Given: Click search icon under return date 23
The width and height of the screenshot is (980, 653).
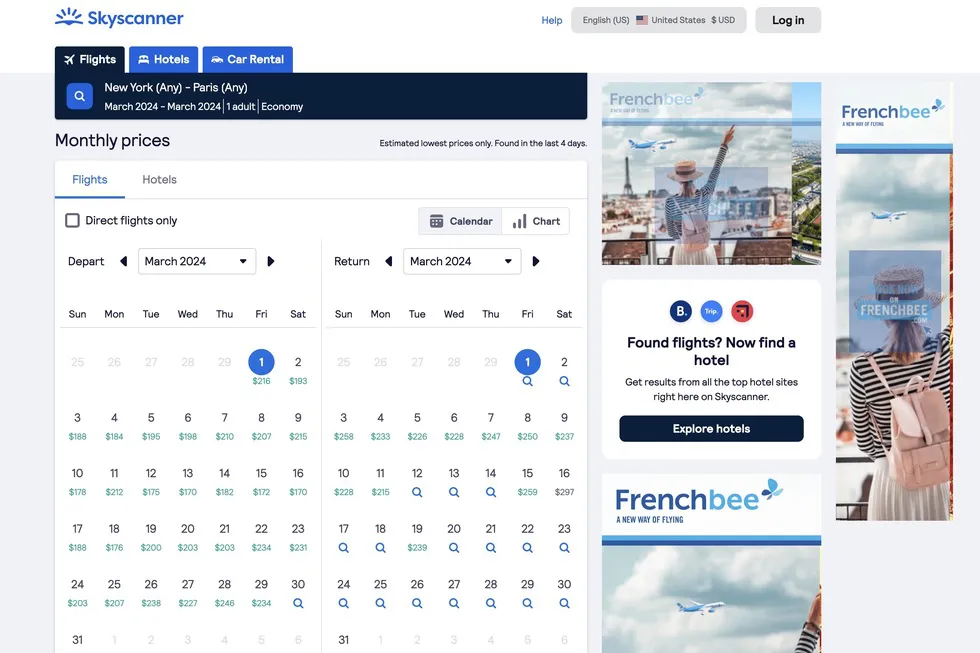Looking at the screenshot, I should point(564,548).
